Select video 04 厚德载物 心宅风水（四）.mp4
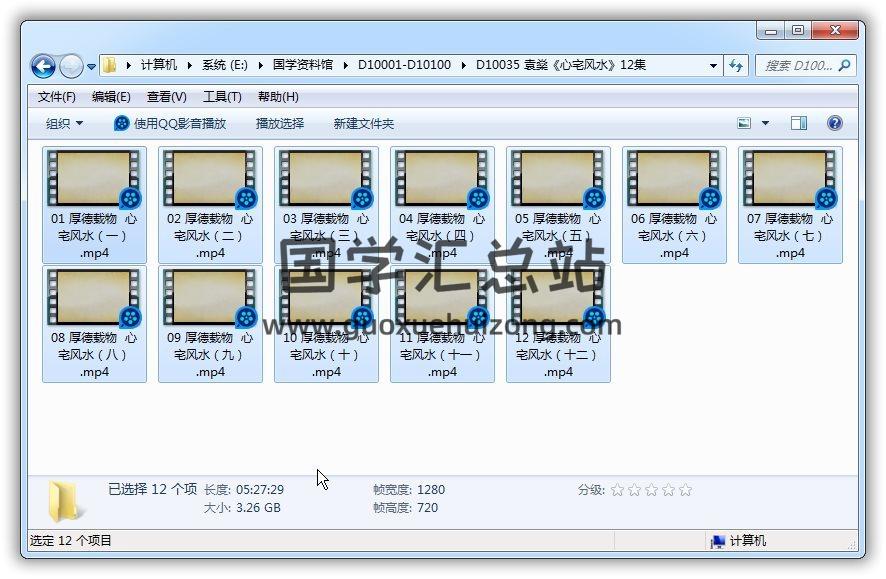886x579 pixels. 442,204
